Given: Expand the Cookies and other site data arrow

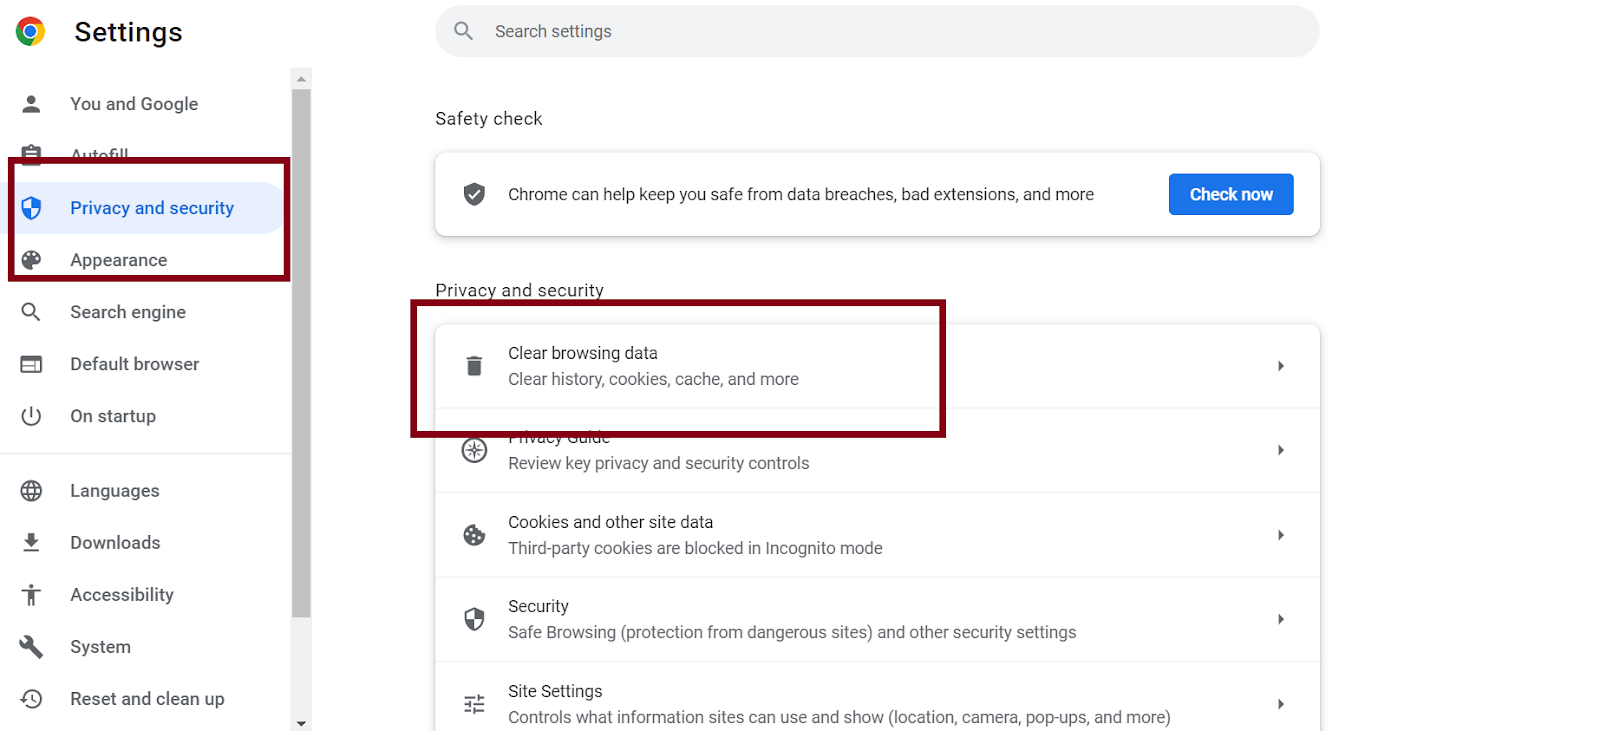Looking at the screenshot, I should coord(1280,535).
